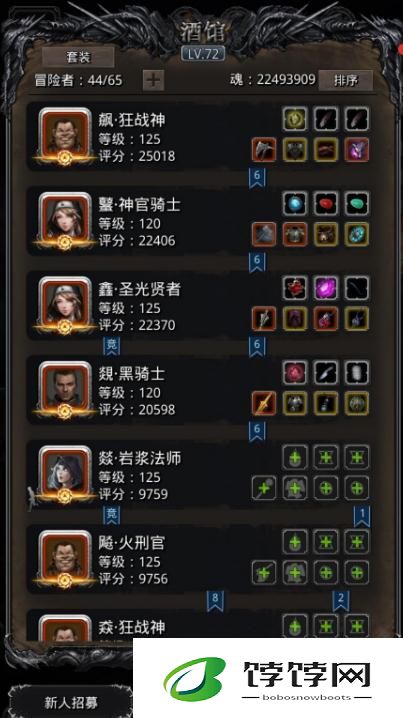Viewport: 403px width, 718px height.
Task: Click the LV.72 tavern level badge
Action: 203,54
